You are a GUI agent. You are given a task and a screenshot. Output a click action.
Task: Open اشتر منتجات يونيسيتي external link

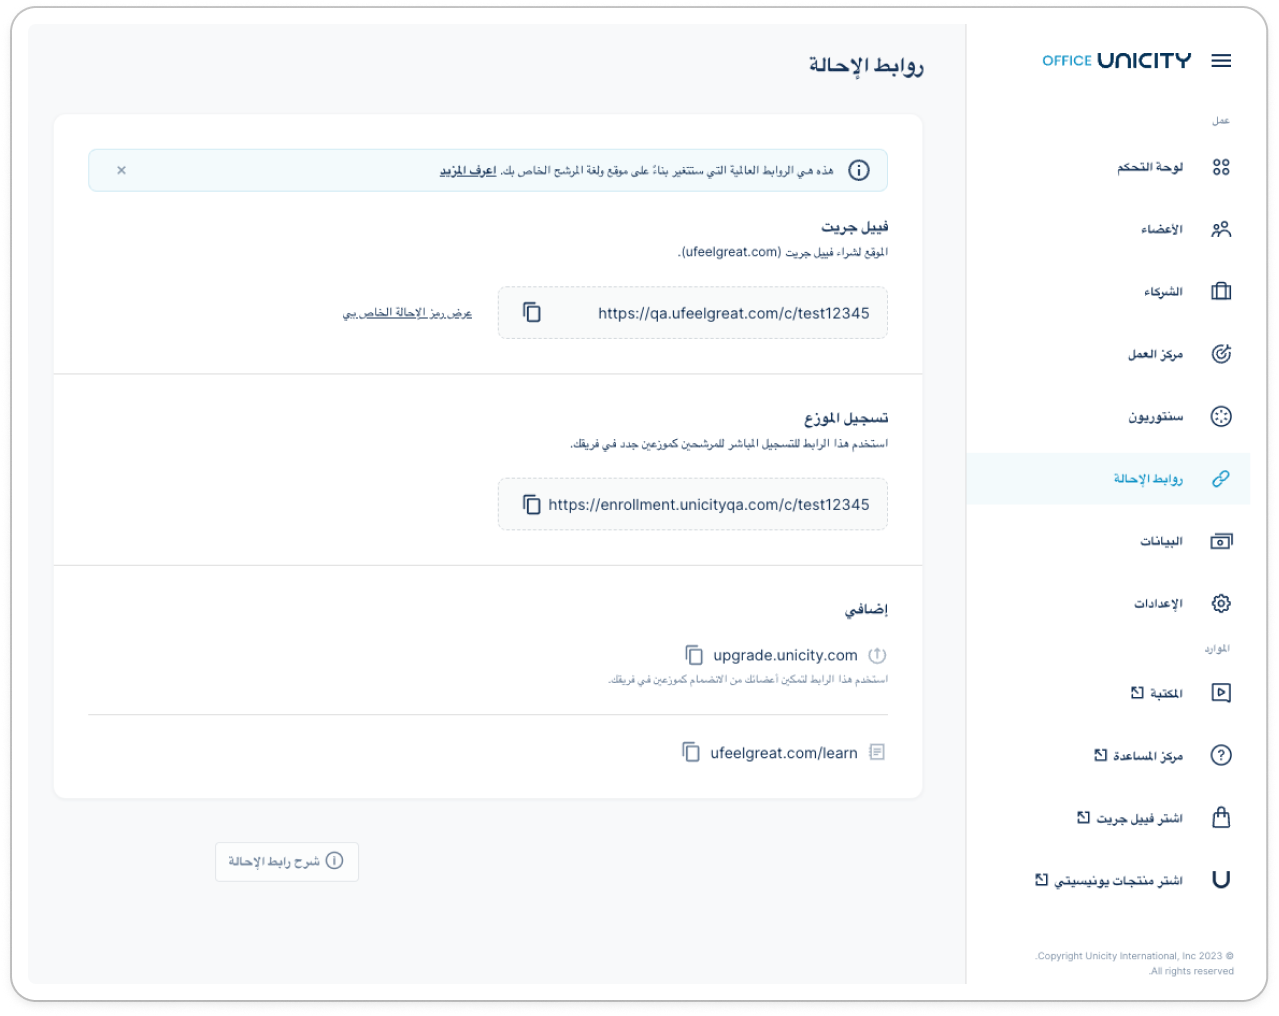point(1109,880)
